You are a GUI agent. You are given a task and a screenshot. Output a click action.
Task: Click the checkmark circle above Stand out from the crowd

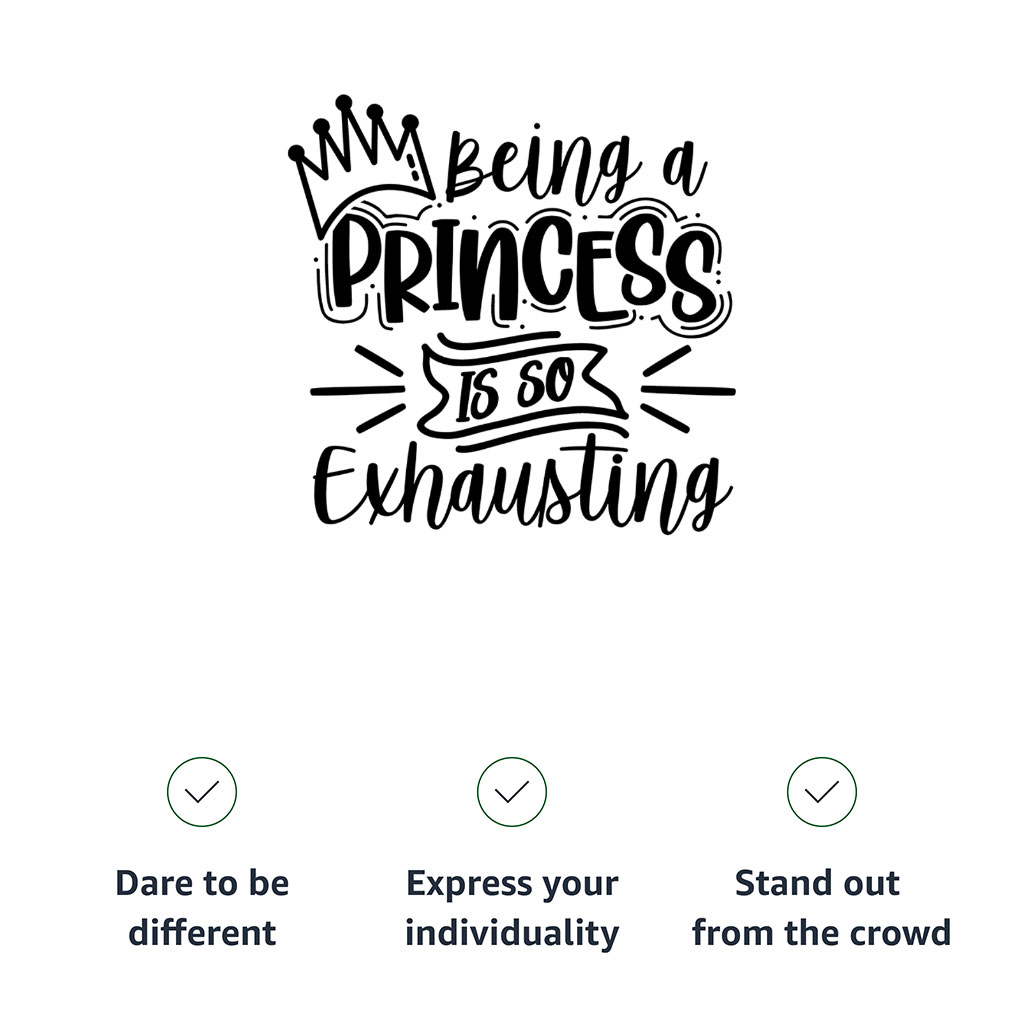pos(822,792)
